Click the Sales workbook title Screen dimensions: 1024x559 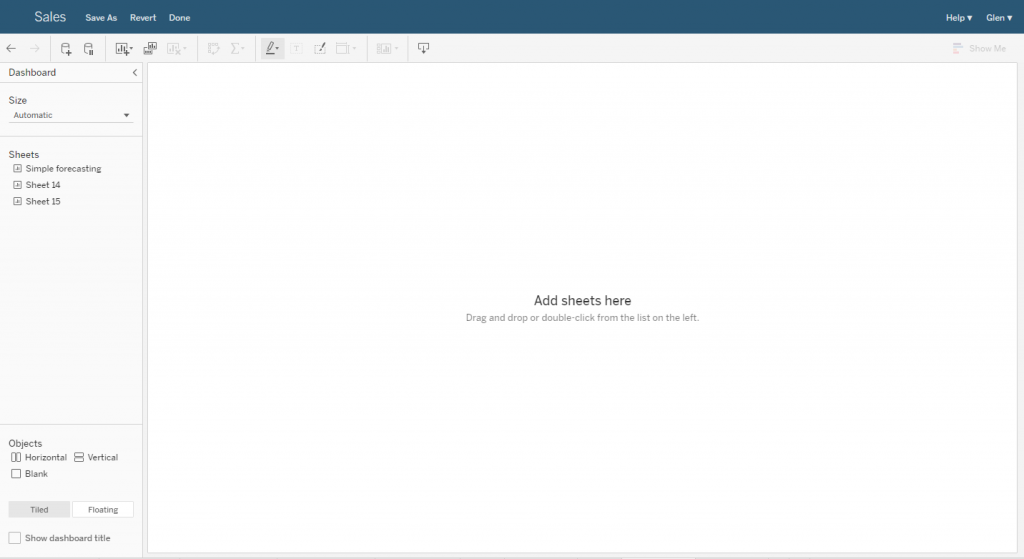(x=50, y=17)
